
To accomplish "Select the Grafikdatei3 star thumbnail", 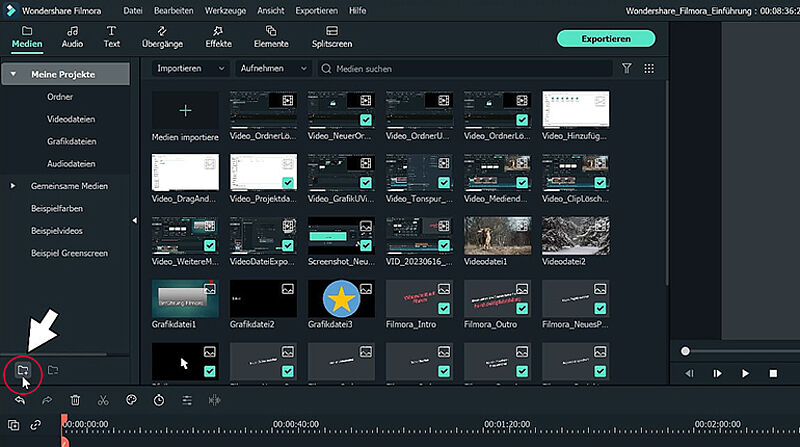I will tap(341, 299).
